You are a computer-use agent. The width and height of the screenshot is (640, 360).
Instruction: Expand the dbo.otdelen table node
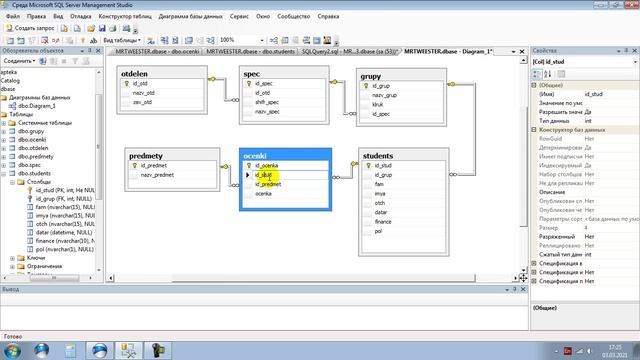pos(4,148)
